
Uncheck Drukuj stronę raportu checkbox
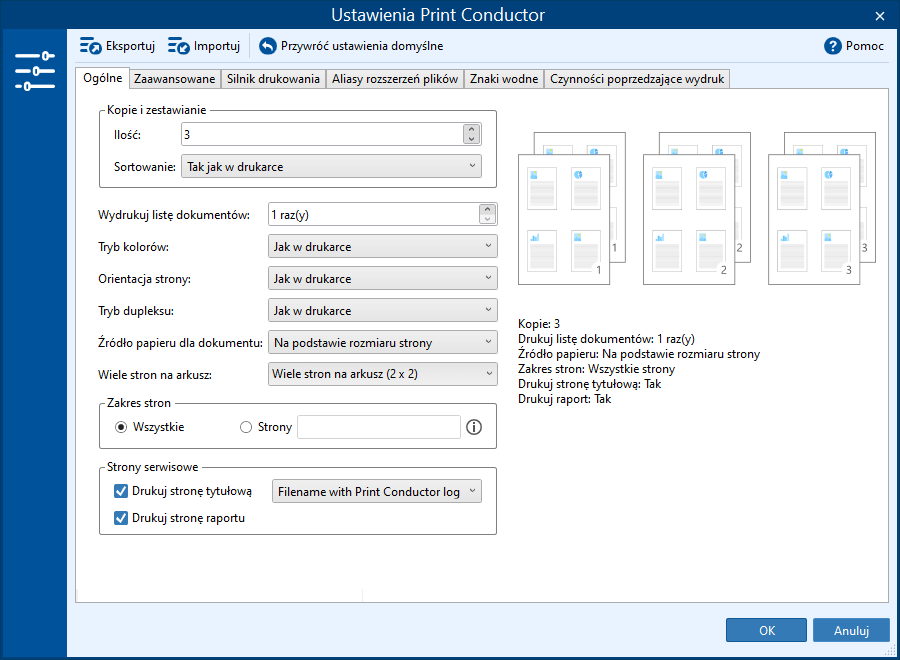121,518
